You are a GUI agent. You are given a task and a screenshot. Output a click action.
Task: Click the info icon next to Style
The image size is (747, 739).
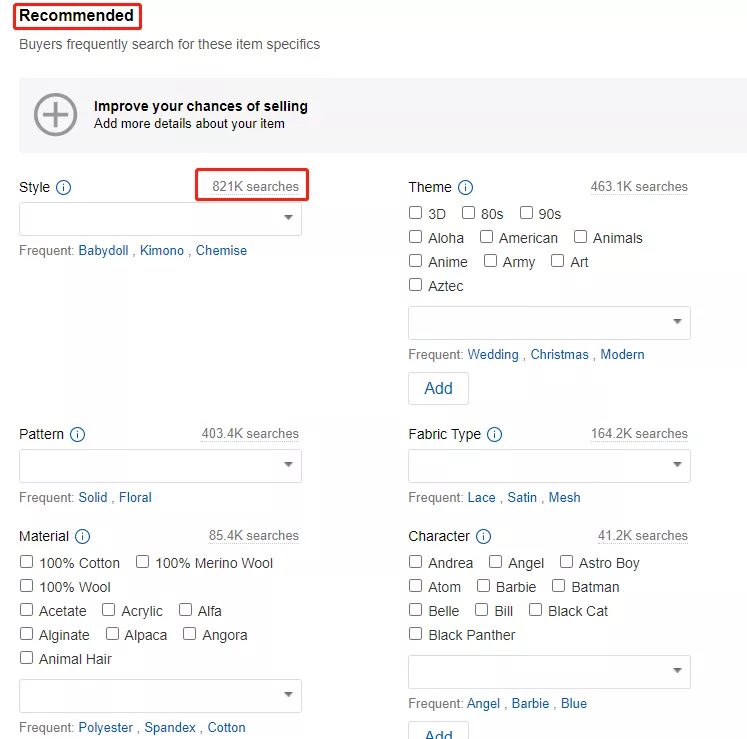(x=64, y=187)
